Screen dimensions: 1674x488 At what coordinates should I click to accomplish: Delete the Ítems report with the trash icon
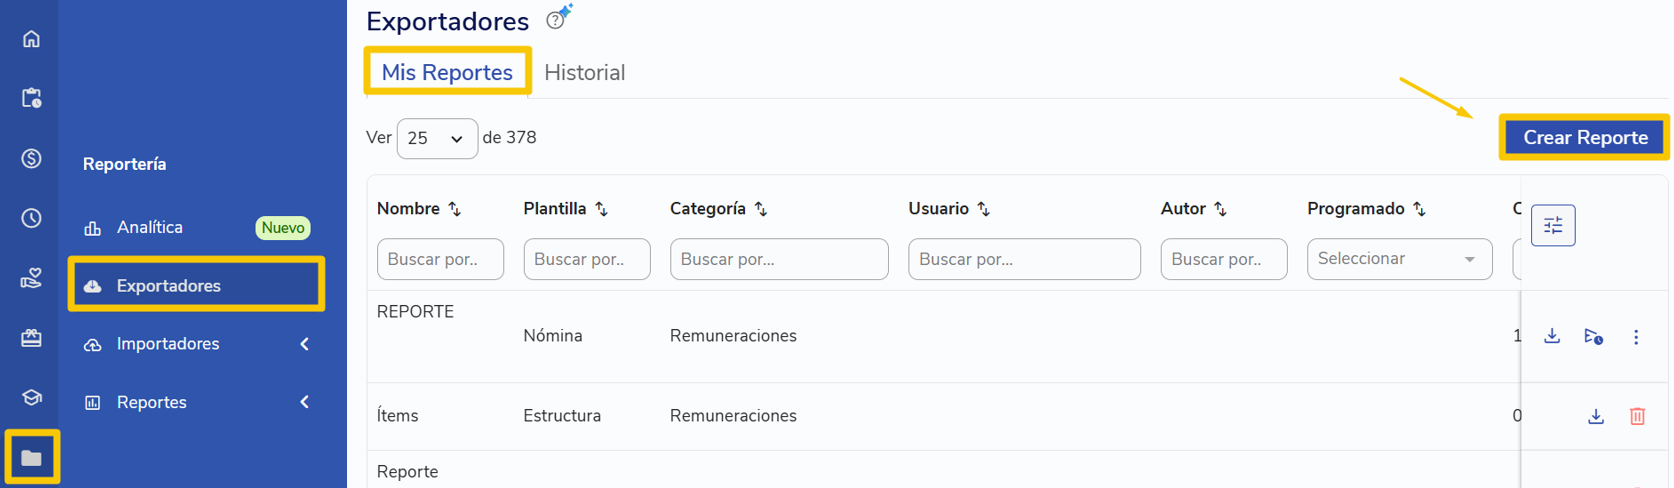coord(1637,416)
